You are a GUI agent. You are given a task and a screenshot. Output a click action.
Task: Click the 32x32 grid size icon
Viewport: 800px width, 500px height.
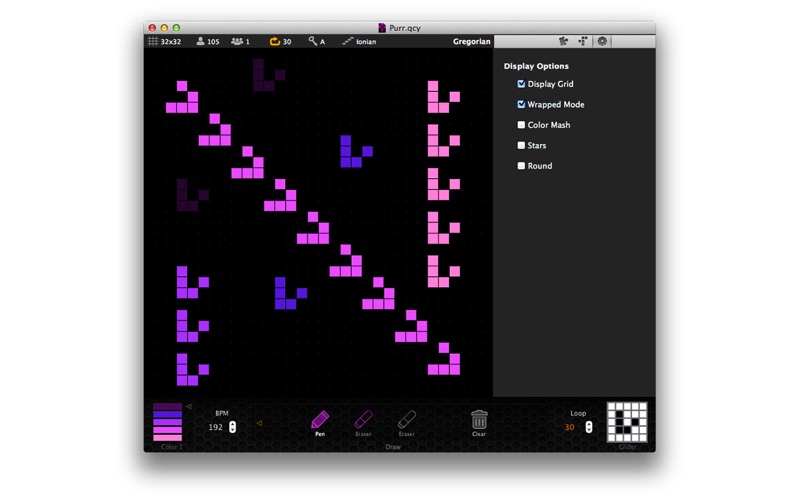pyautogui.click(x=153, y=41)
